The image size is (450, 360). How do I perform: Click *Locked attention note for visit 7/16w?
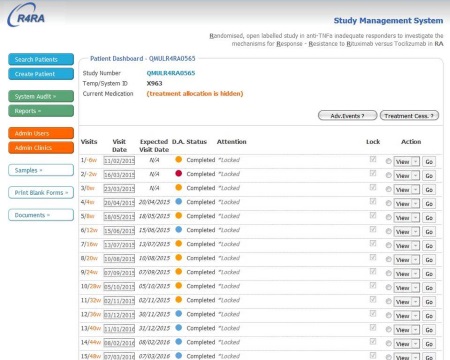(229, 244)
